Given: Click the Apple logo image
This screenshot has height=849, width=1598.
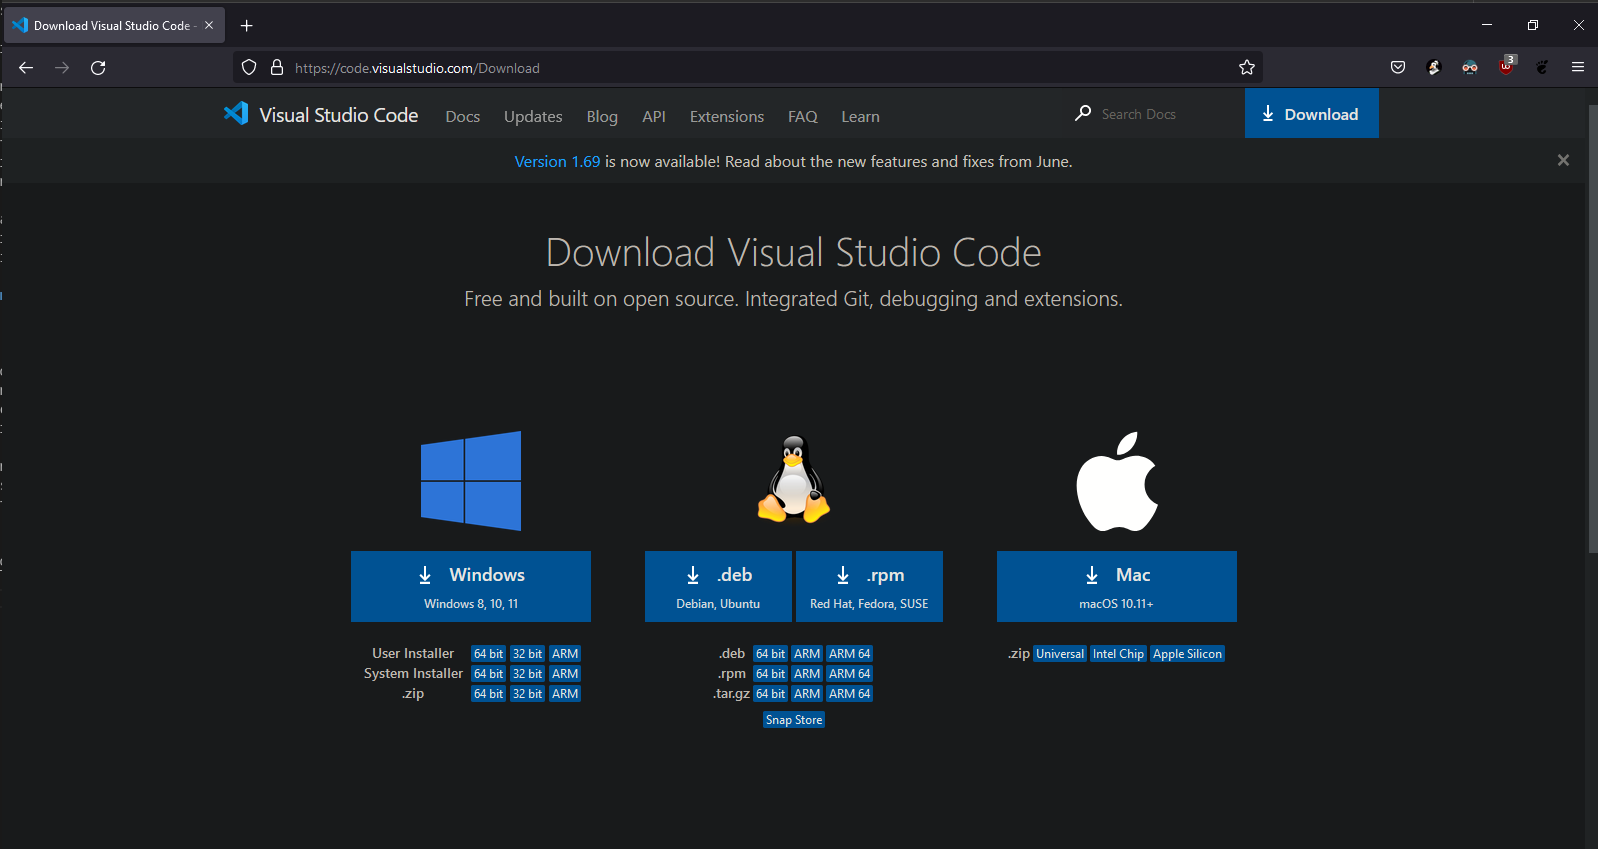Looking at the screenshot, I should coord(1117,481).
